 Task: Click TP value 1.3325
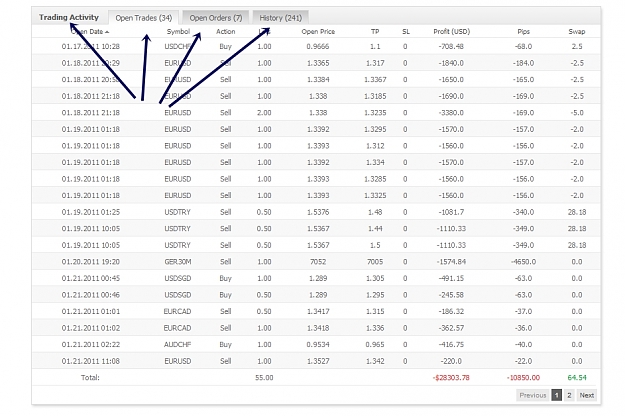375,196
